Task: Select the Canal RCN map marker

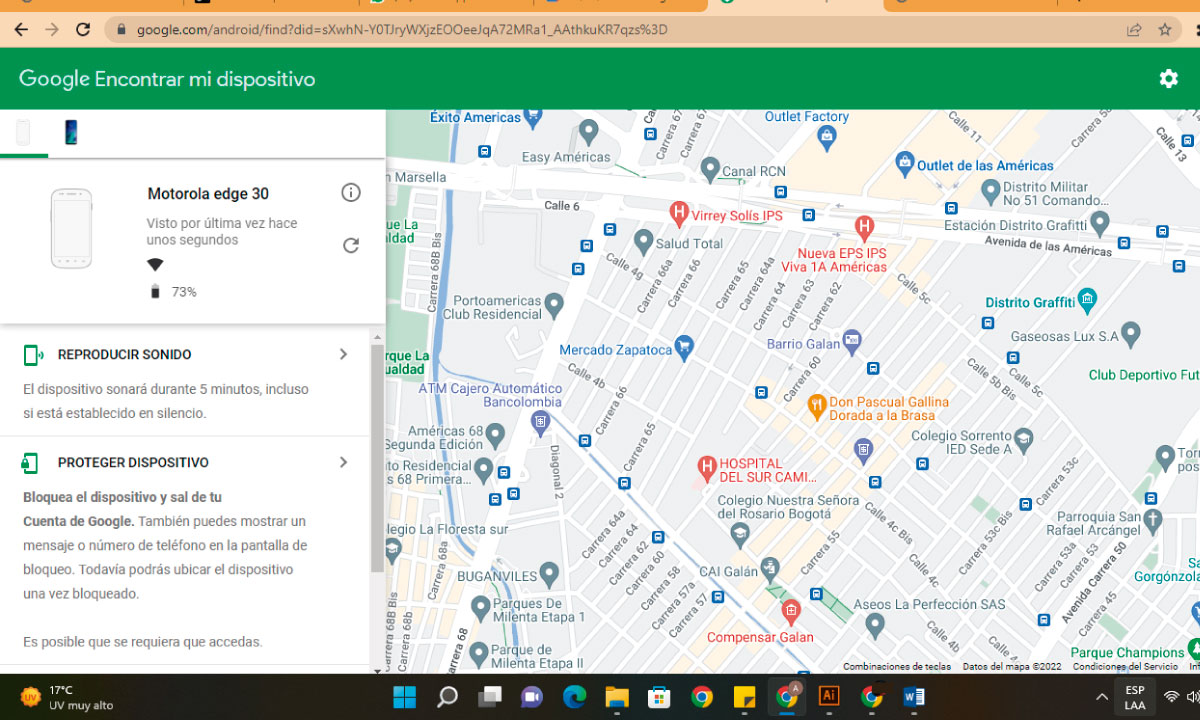Action: [x=710, y=167]
